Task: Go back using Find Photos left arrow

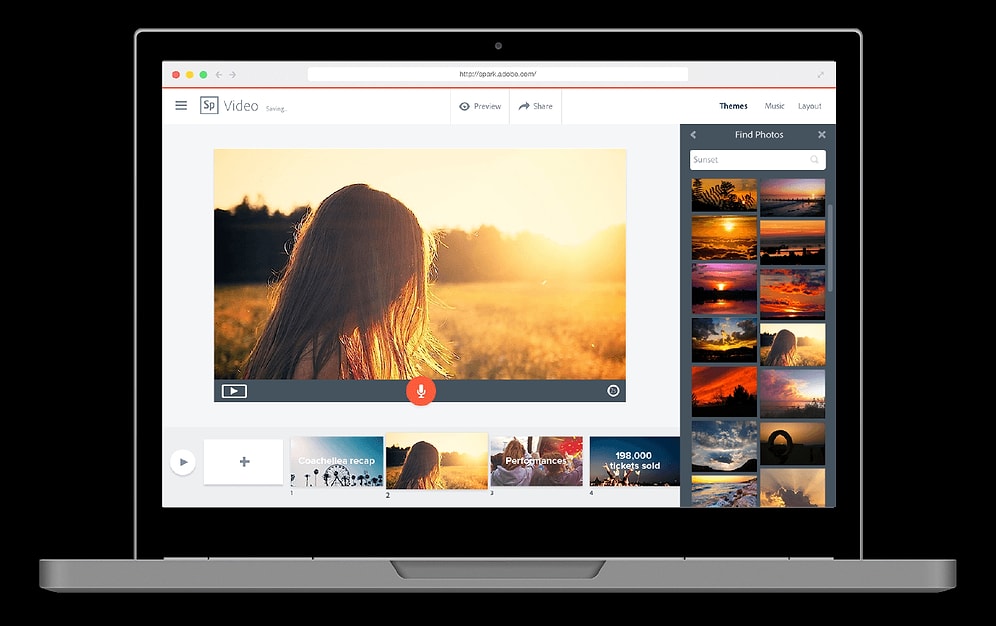Action: [x=693, y=135]
